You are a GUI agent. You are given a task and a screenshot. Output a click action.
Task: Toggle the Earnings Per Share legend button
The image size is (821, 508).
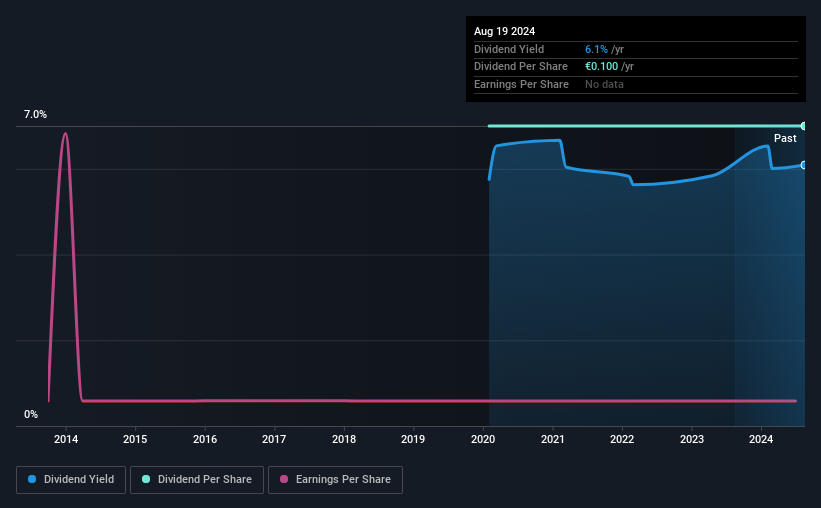point(335,480)
